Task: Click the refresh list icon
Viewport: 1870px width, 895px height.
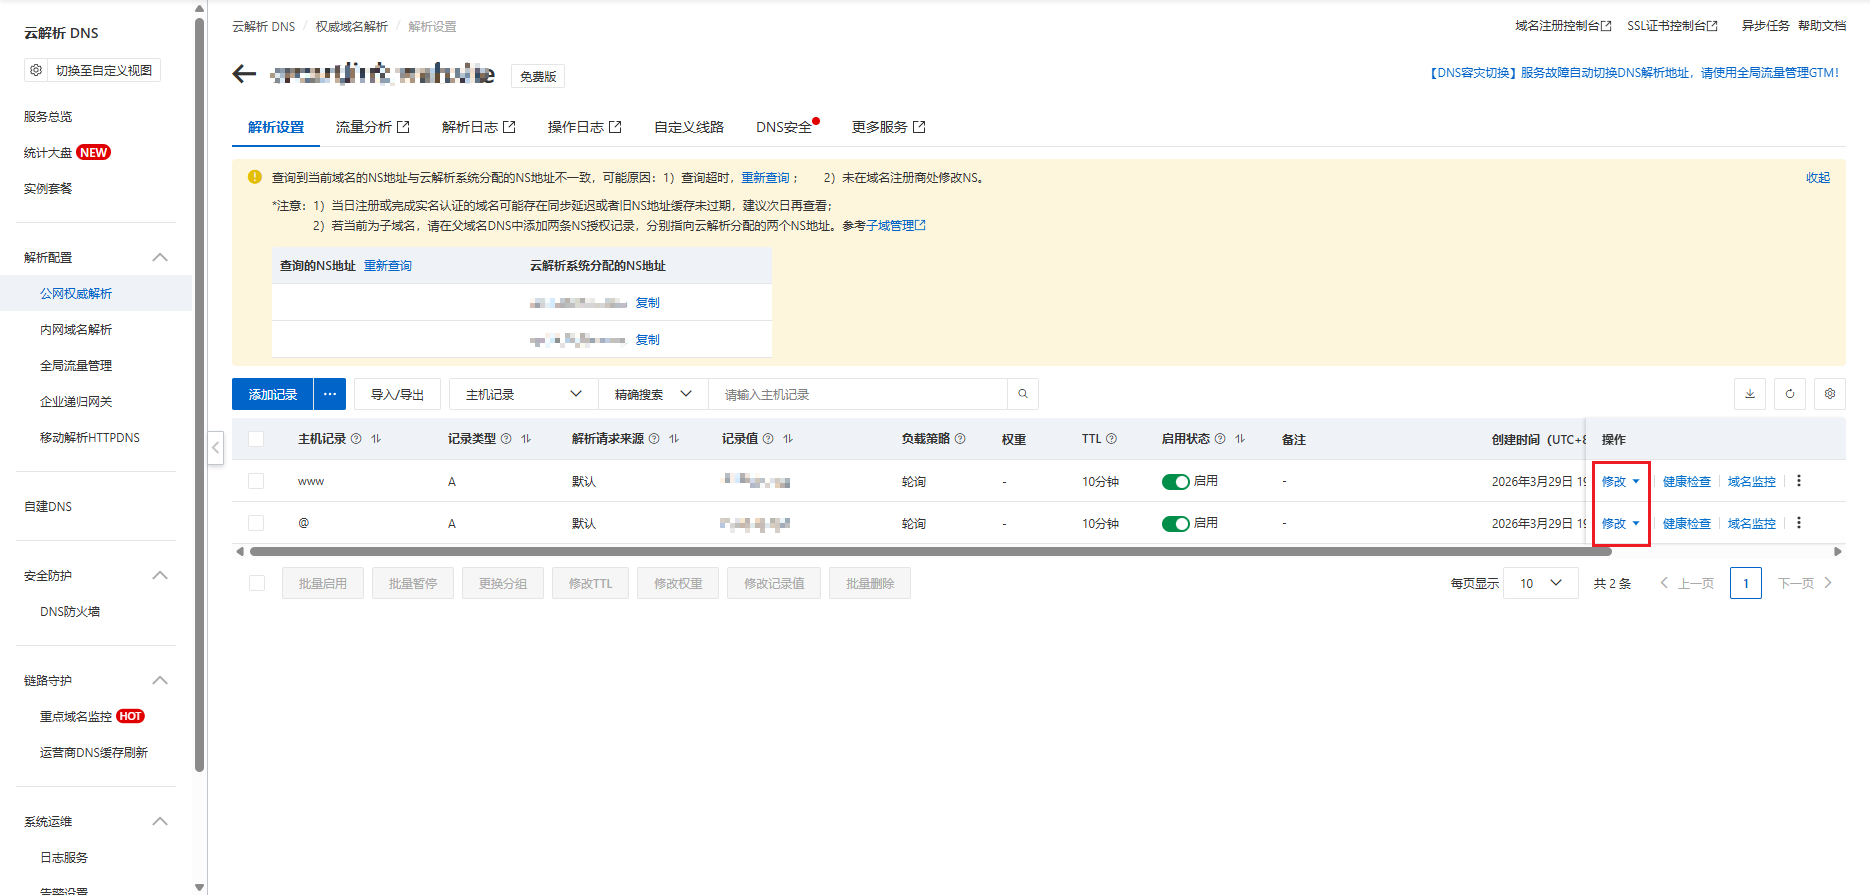Action: 1789,394
